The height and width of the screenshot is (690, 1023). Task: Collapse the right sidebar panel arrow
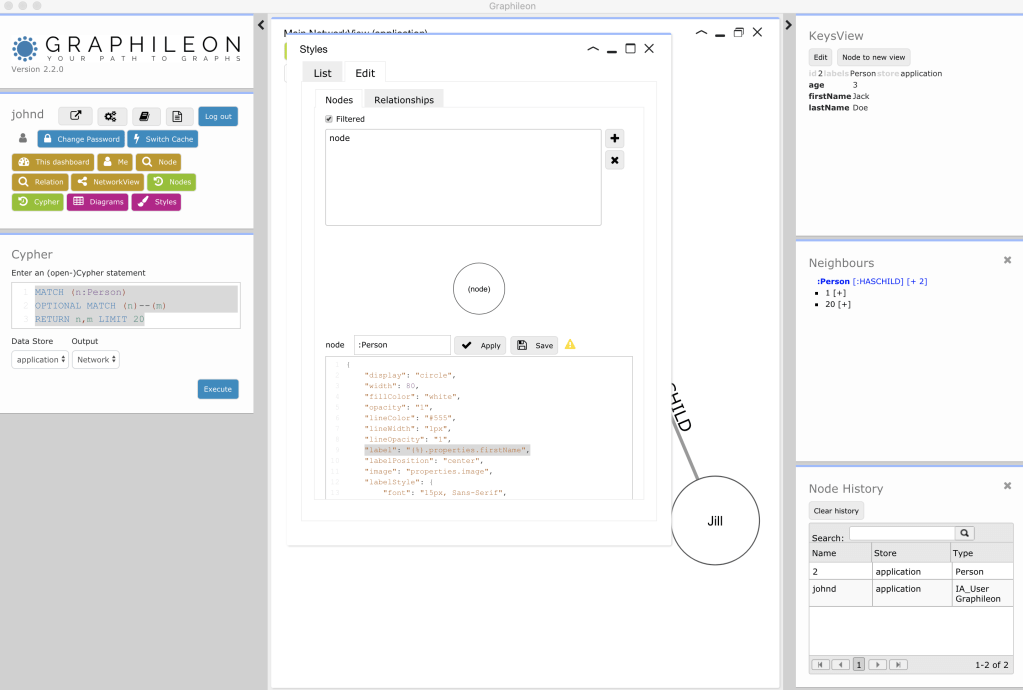coord(788,25)
